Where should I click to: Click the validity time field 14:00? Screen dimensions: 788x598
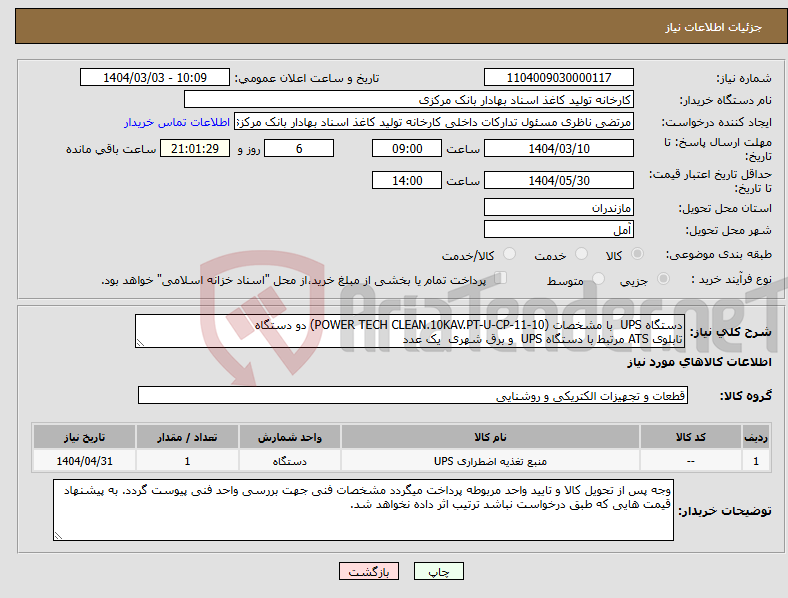[x=407, y=180]
